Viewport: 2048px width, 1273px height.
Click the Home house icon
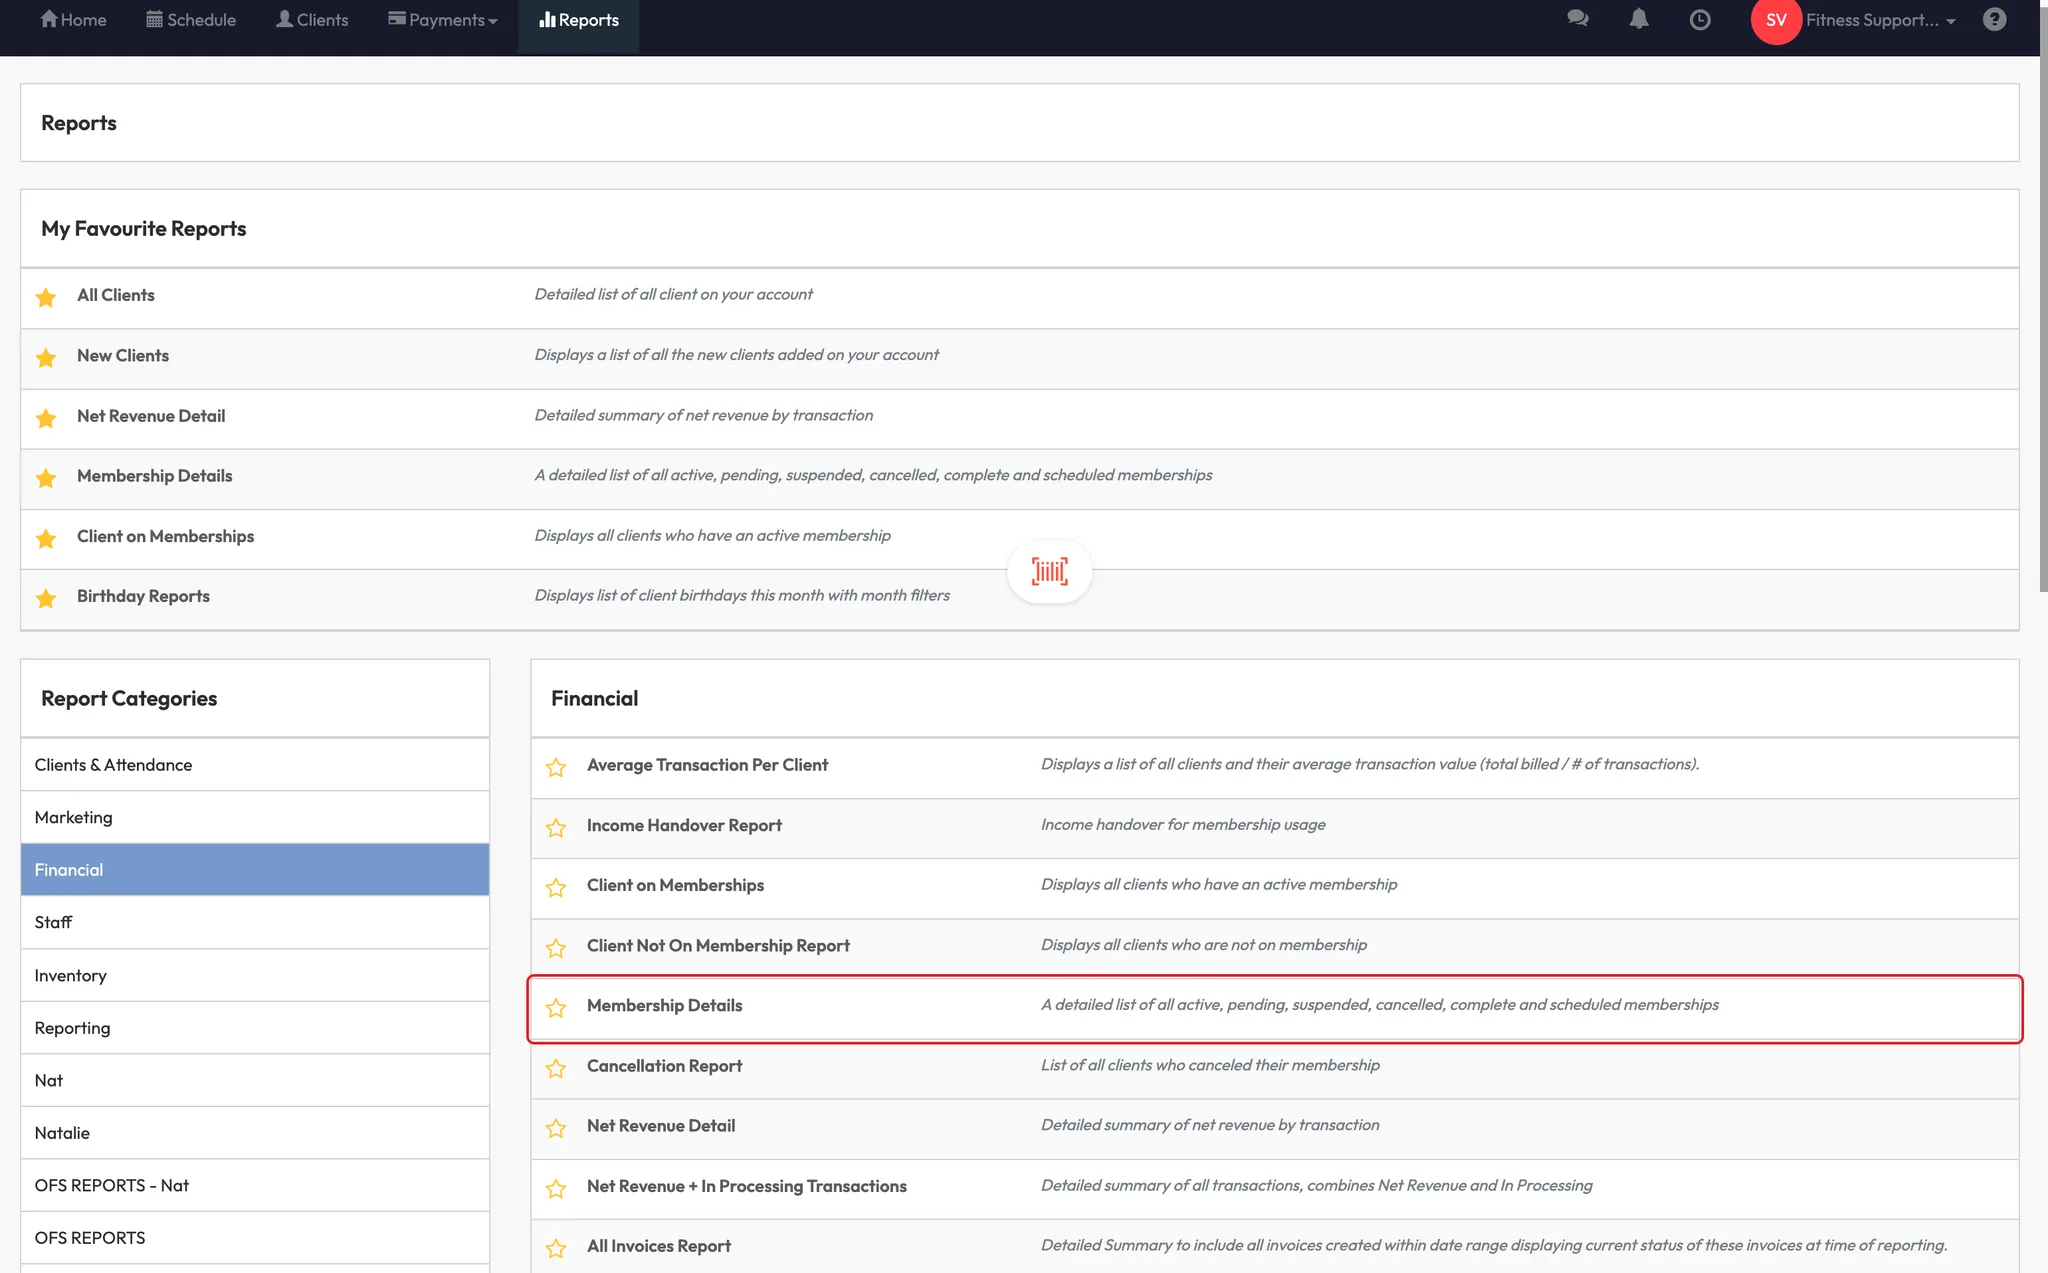(x=49, y=19)
